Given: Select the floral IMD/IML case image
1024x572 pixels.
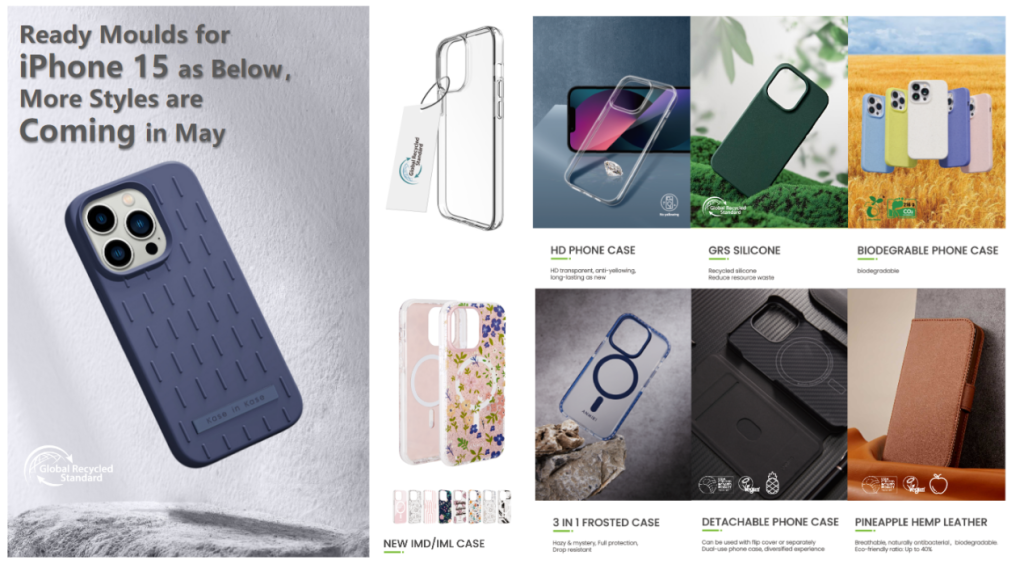Looking at the screenshot, I should point(452,383).
